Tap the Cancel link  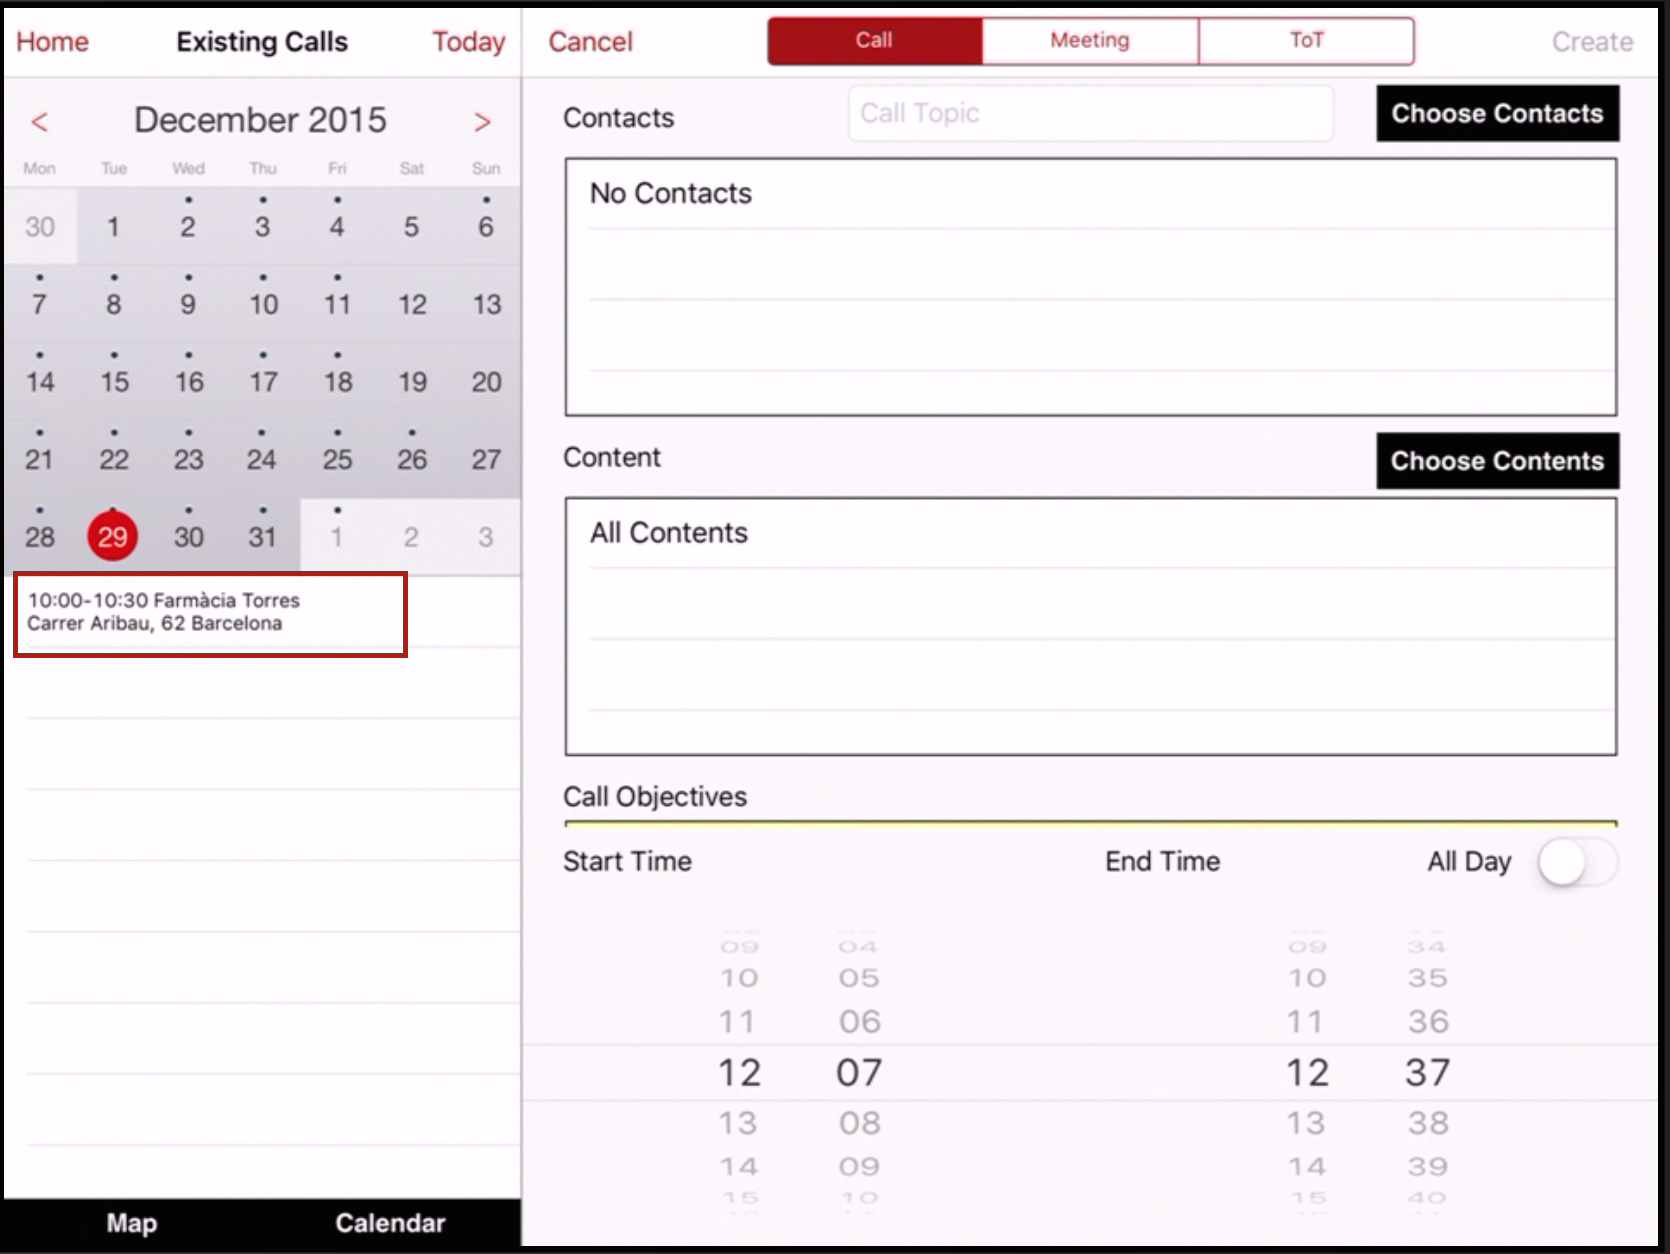pyautogui.click(x=590, y=42)
